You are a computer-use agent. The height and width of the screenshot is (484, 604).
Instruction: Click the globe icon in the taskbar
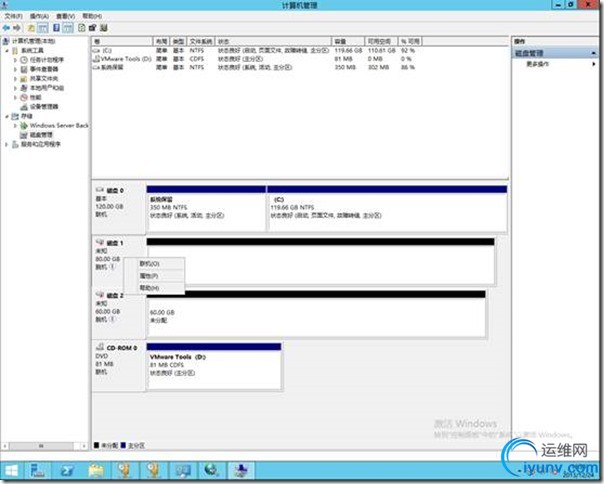tap(211, 470)
